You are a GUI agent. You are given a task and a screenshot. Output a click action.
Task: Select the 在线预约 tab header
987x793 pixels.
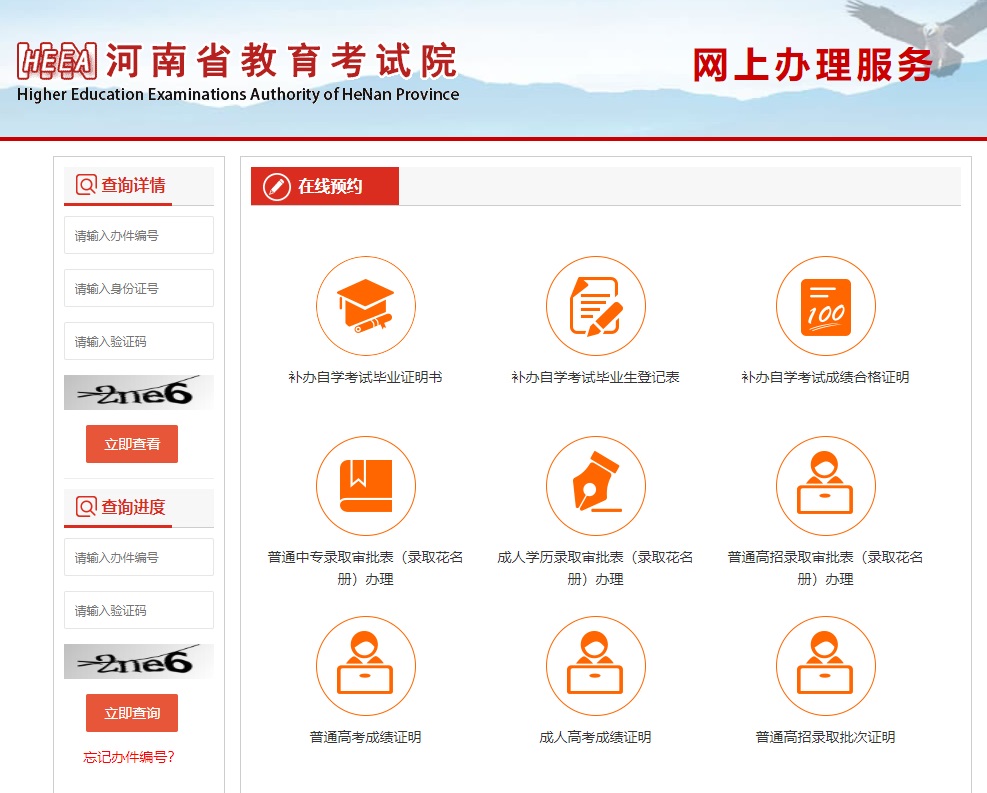325,187
